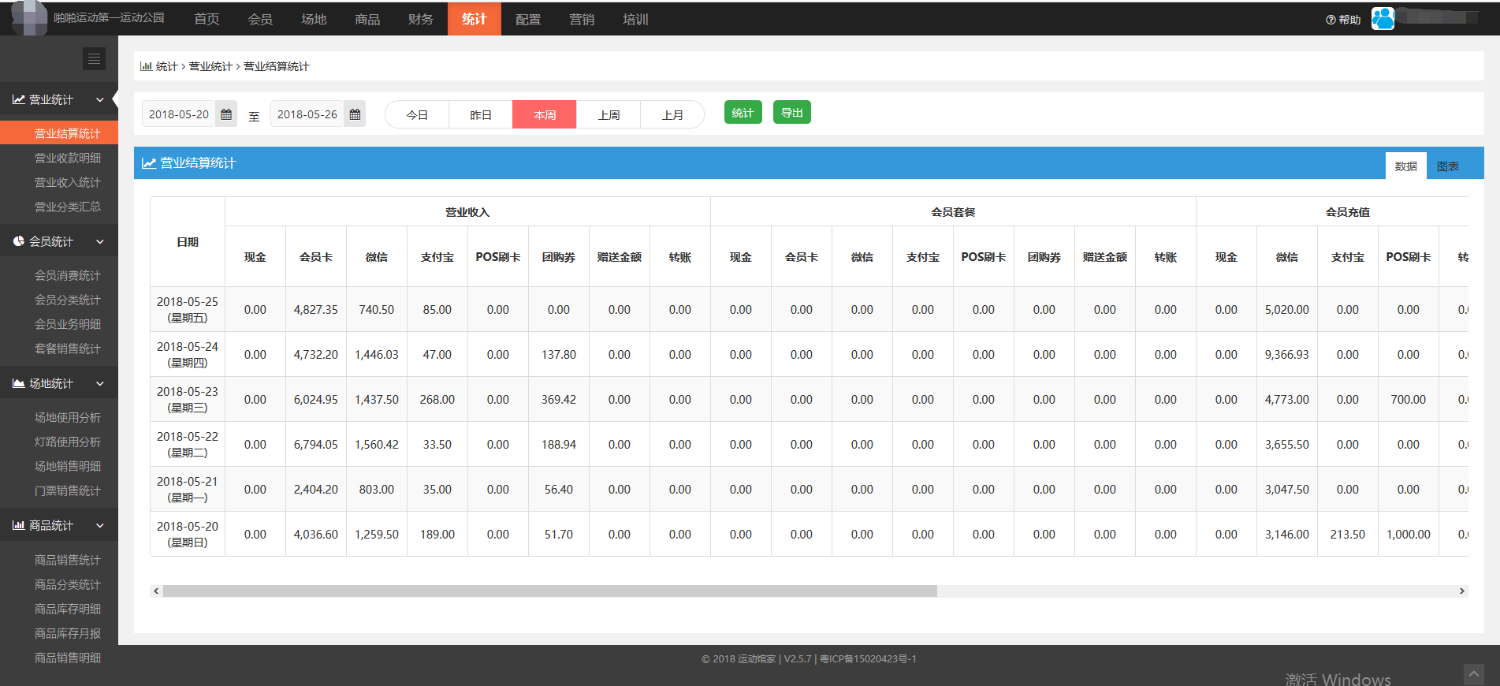Image resolution: width=1500 pixels, height=686 pixels.
Task: Click the user avatar icon in the top bar
Action: click(x=1383, y=18)
